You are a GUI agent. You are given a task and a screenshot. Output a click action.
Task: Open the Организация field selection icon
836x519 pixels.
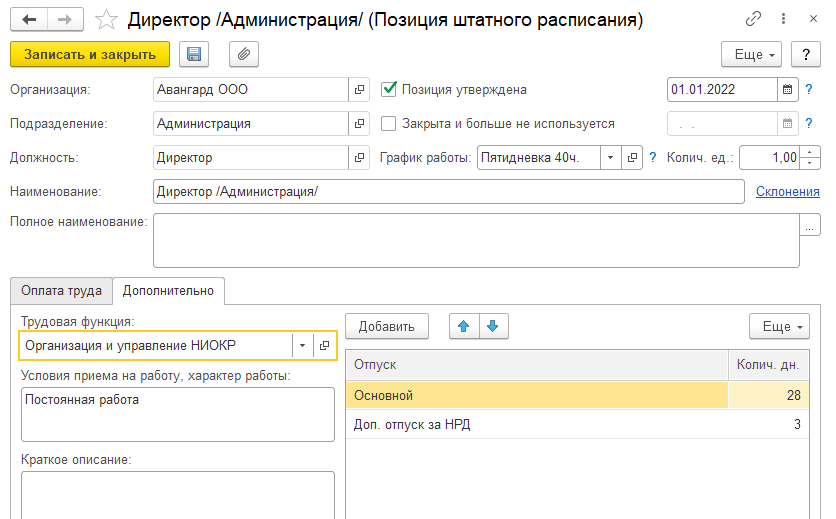[x=359, y=90]
